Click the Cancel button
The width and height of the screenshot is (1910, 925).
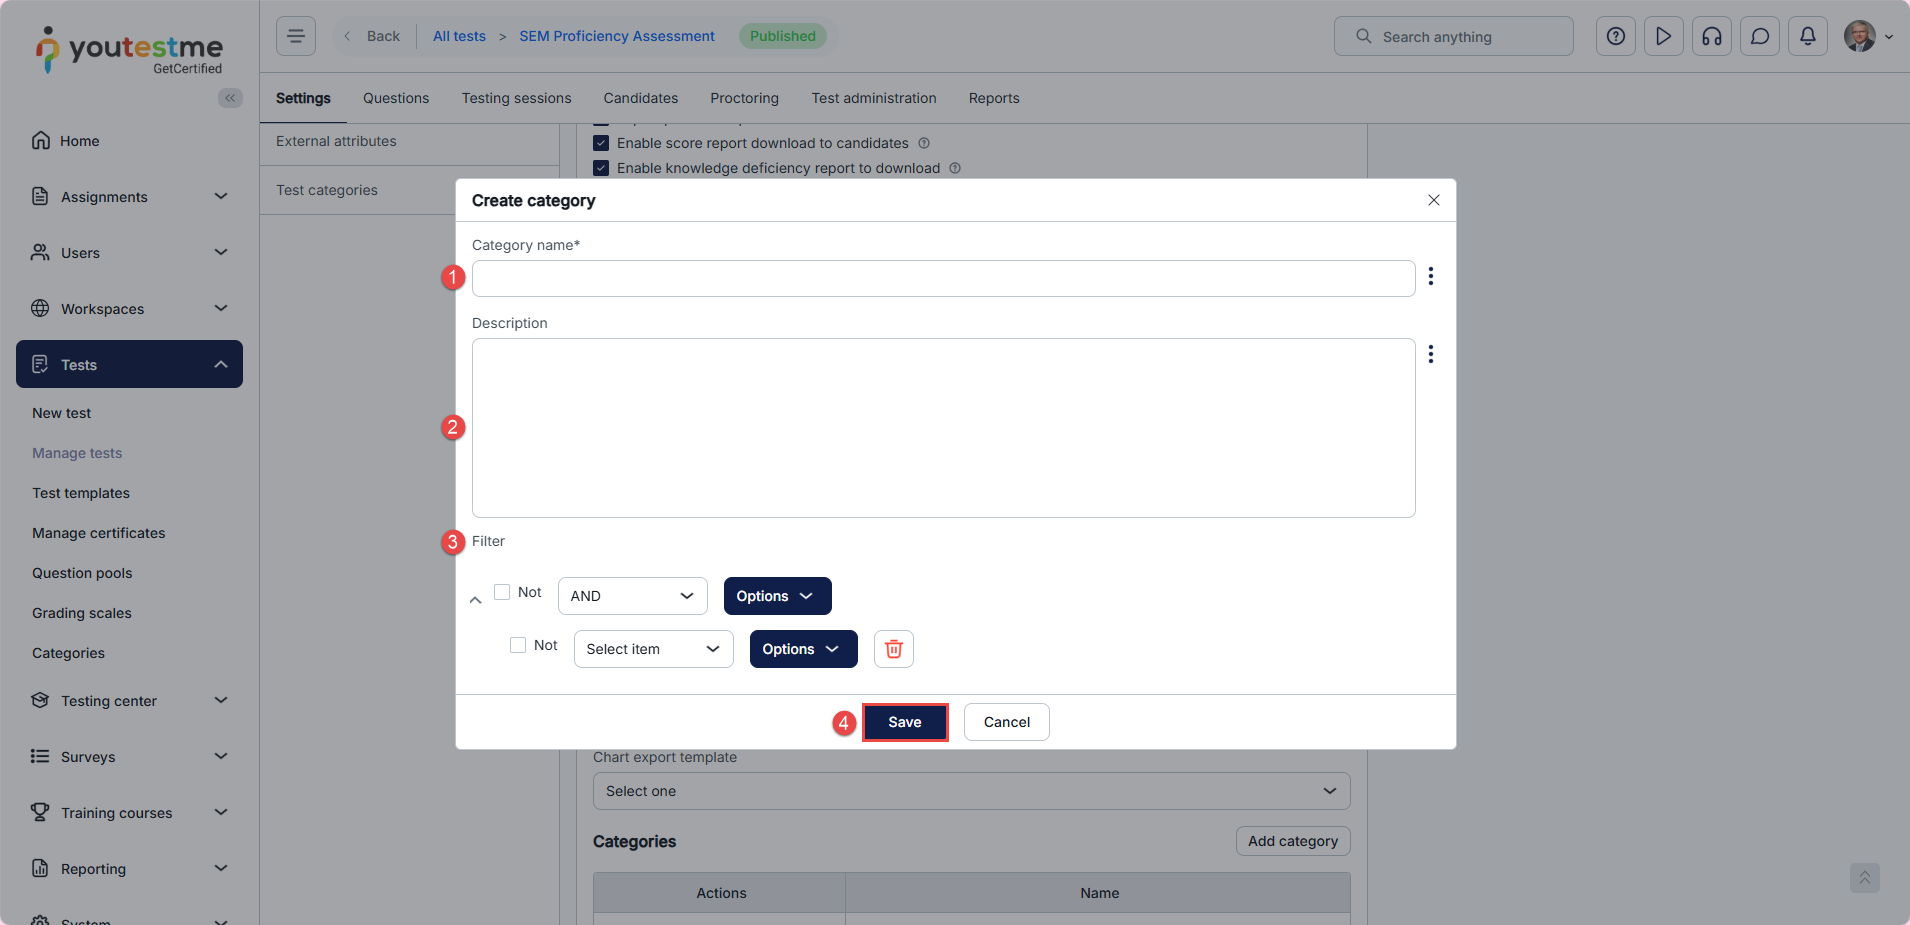pyautogui.click(x=1006, y=722)
